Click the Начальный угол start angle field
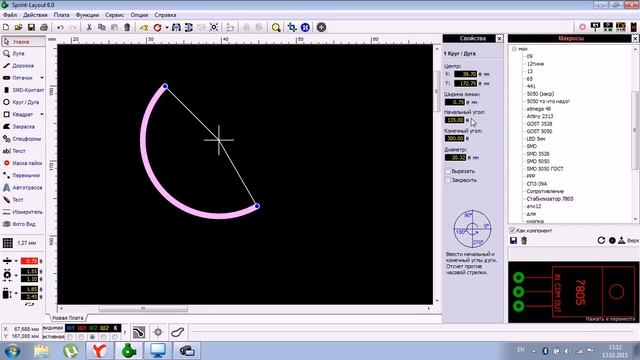 click(455, 120)
